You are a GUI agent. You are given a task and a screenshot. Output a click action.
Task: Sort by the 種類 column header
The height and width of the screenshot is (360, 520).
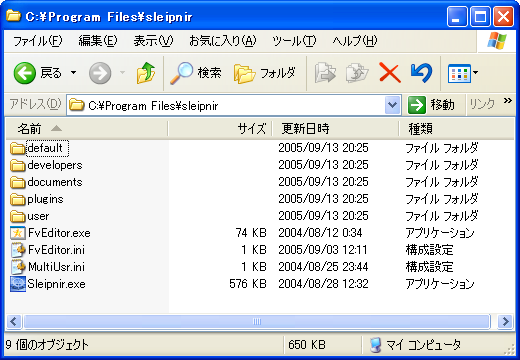(x=457, y=128)
